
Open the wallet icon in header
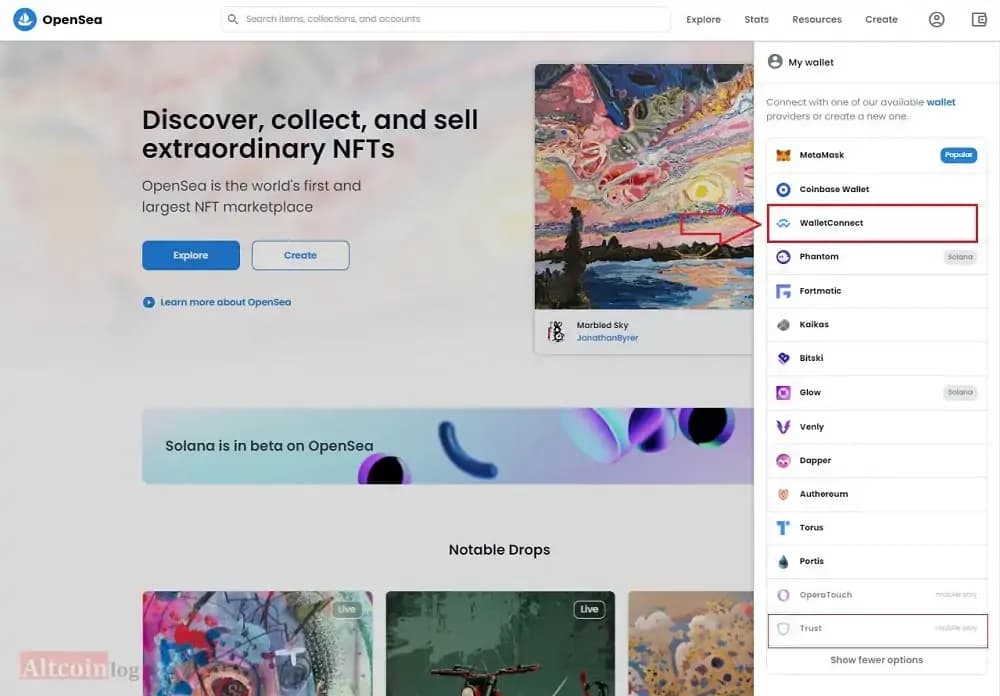pos(979,19)
